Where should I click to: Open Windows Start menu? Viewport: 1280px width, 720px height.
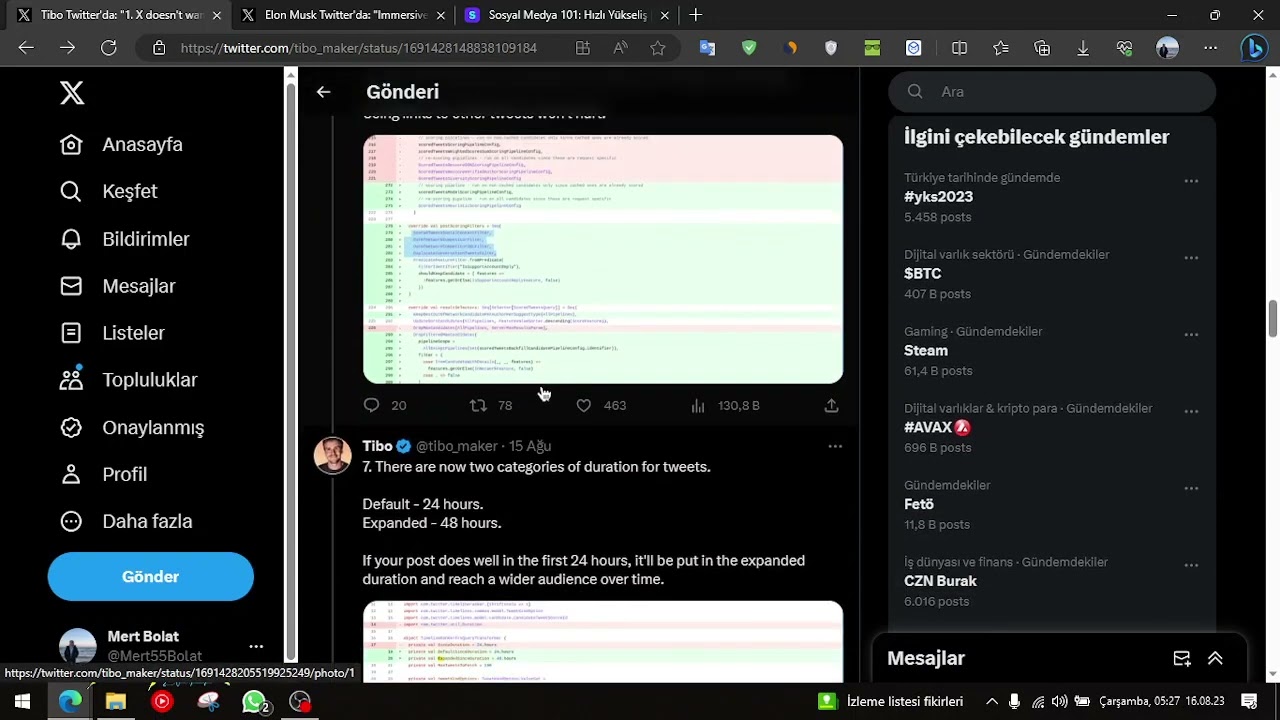[22, 701]
